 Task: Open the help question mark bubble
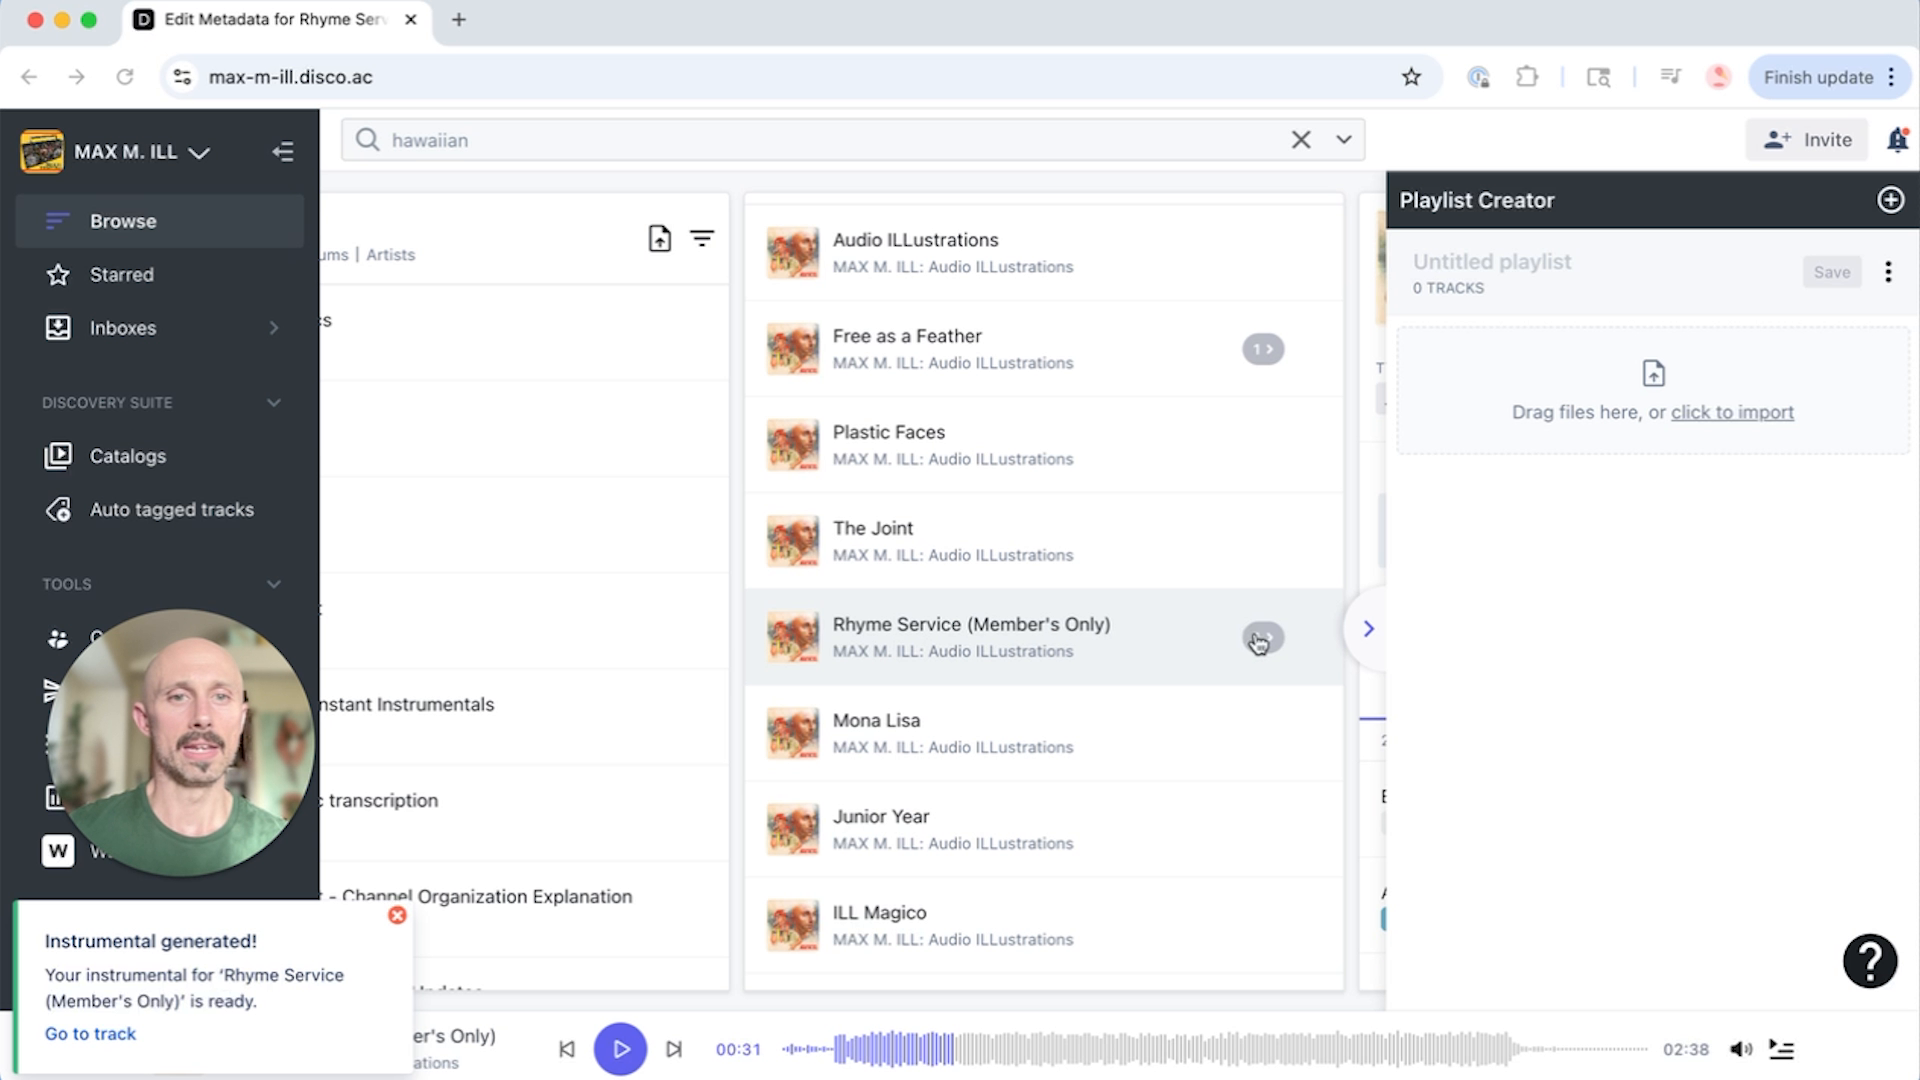point(1869,960)
